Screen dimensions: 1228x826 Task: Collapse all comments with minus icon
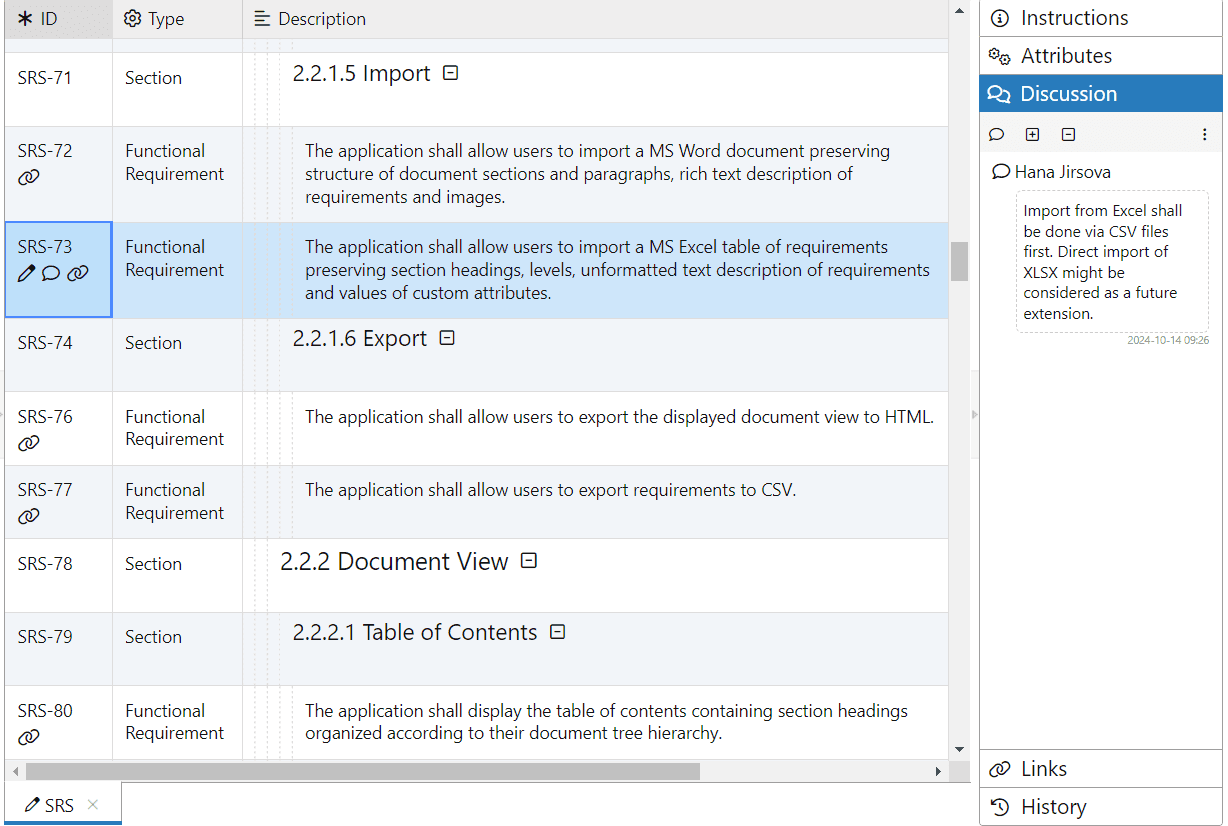click(1068, 134)
